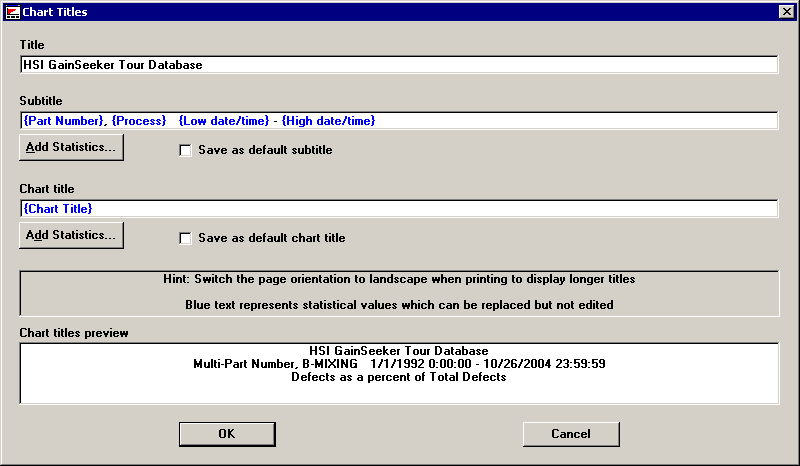Select the {Process} token in Subtitle
Viewport: 800px width, 466px height.
[139, 121]
